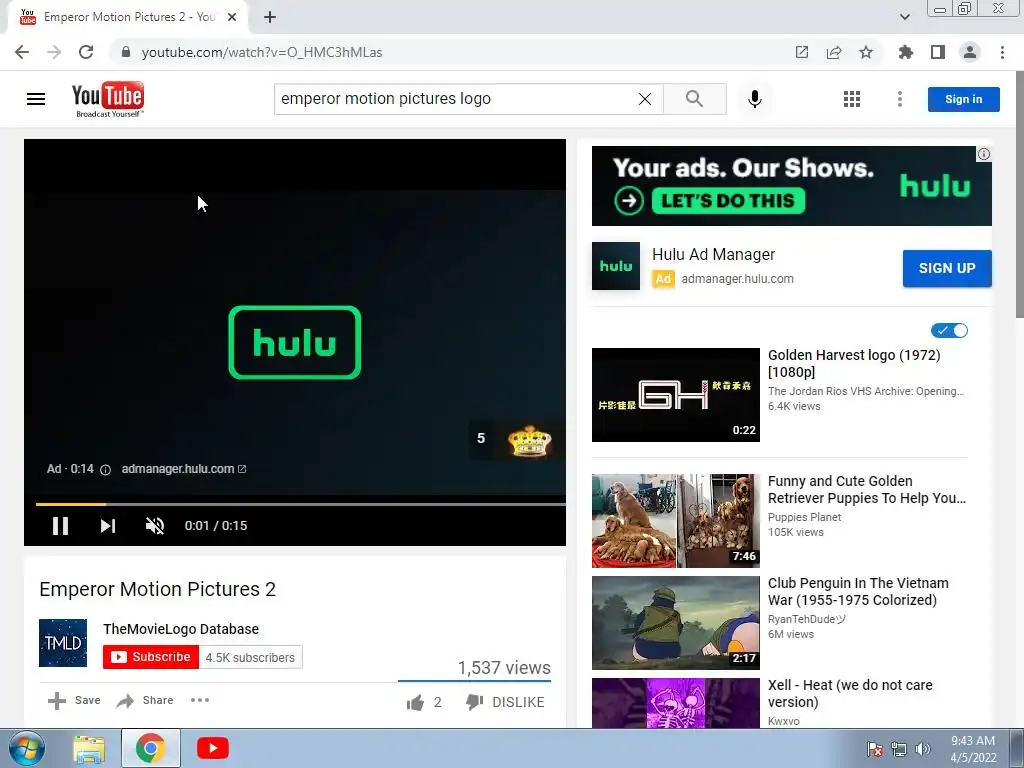Unmute the video player sound
The width and height of the screenshot is (1024, 768).
tap(155, 526)
